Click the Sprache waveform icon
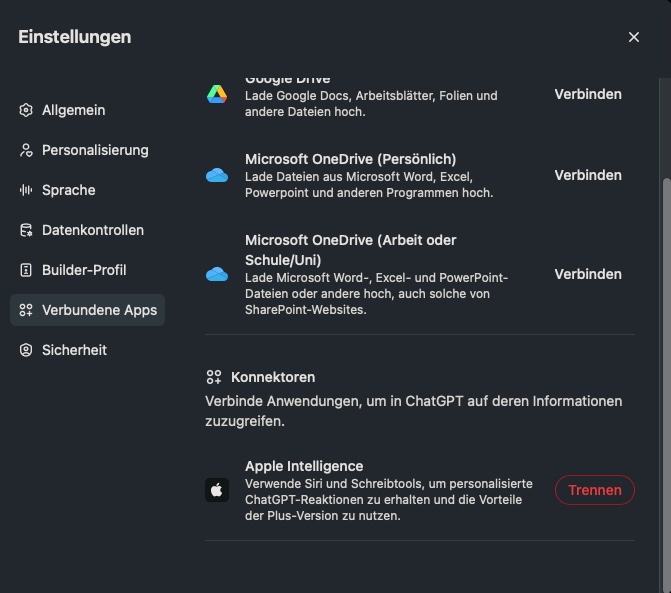The height and width of the screenshot is (593, 671). coord(26,190)
